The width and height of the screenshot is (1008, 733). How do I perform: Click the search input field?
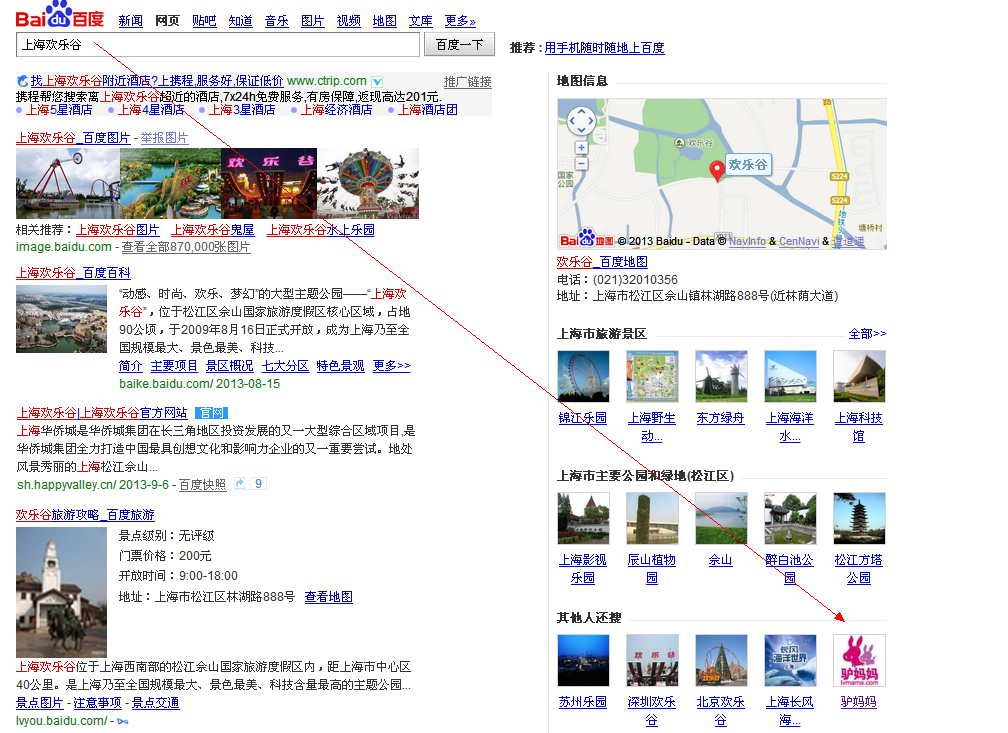(217, 45)
